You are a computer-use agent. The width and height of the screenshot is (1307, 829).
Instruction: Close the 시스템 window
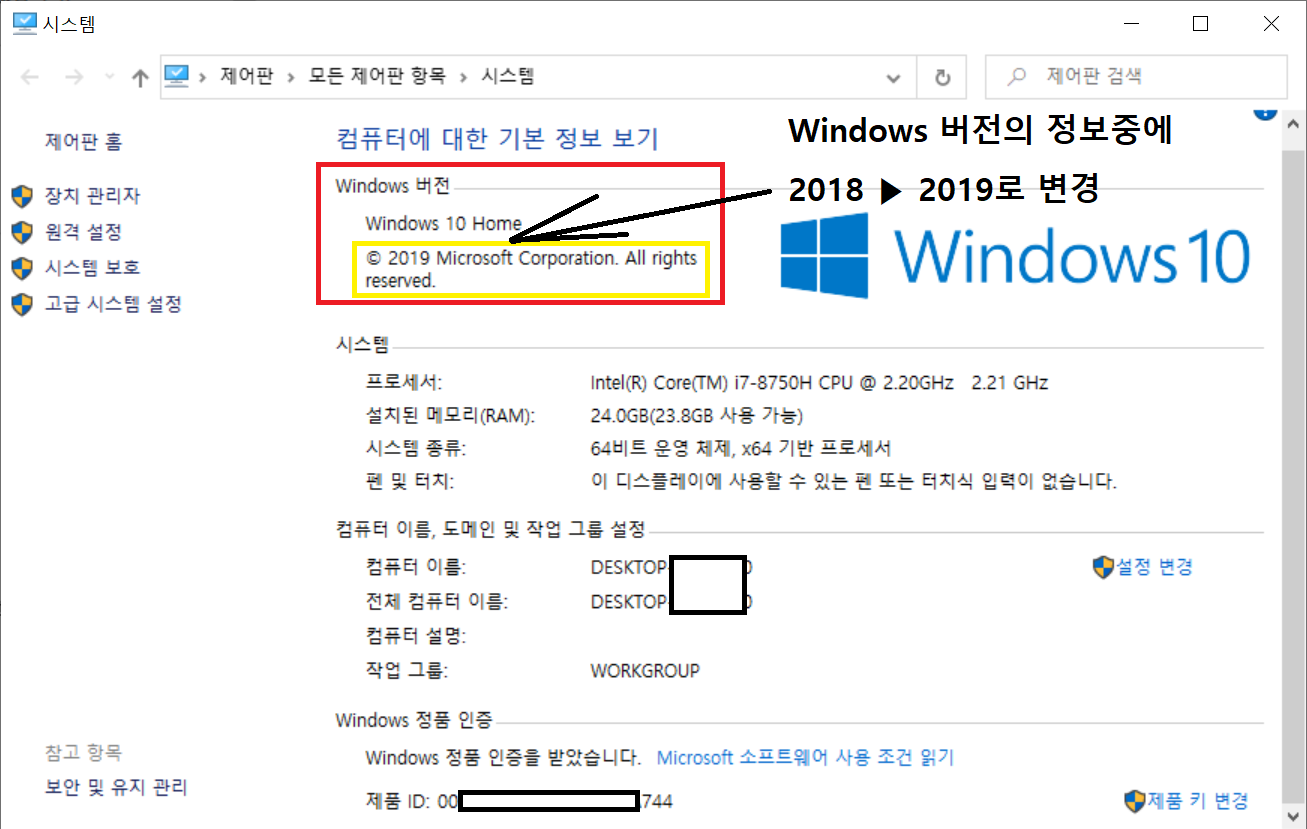(1271, 25)
